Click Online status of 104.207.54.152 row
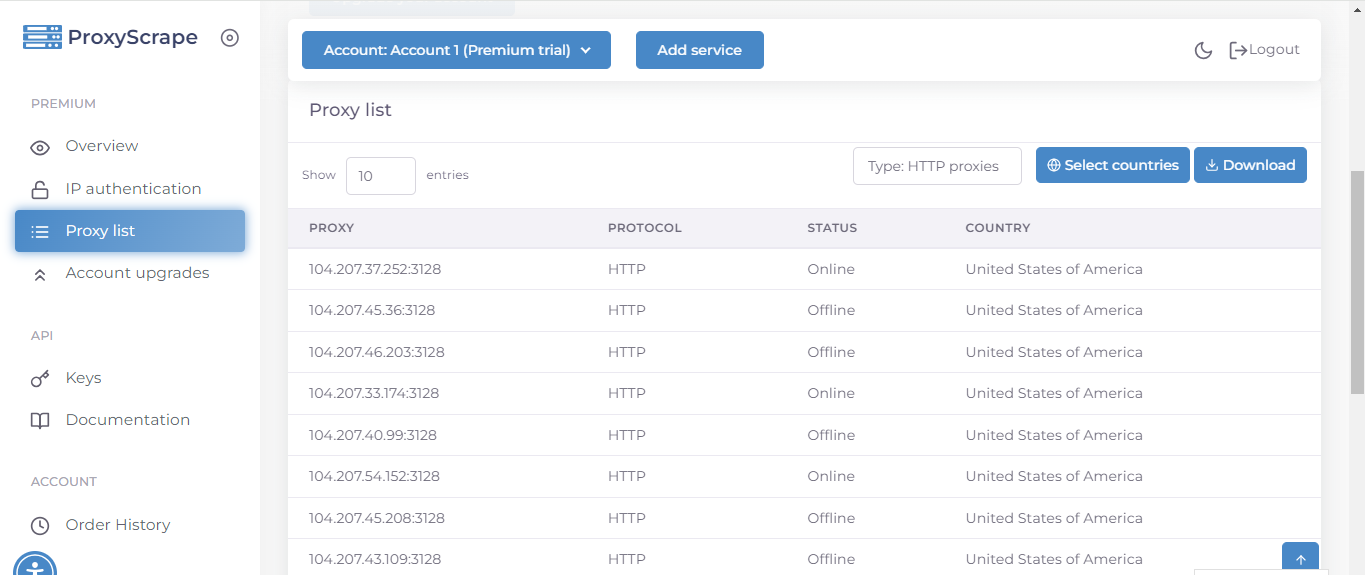 831,476
